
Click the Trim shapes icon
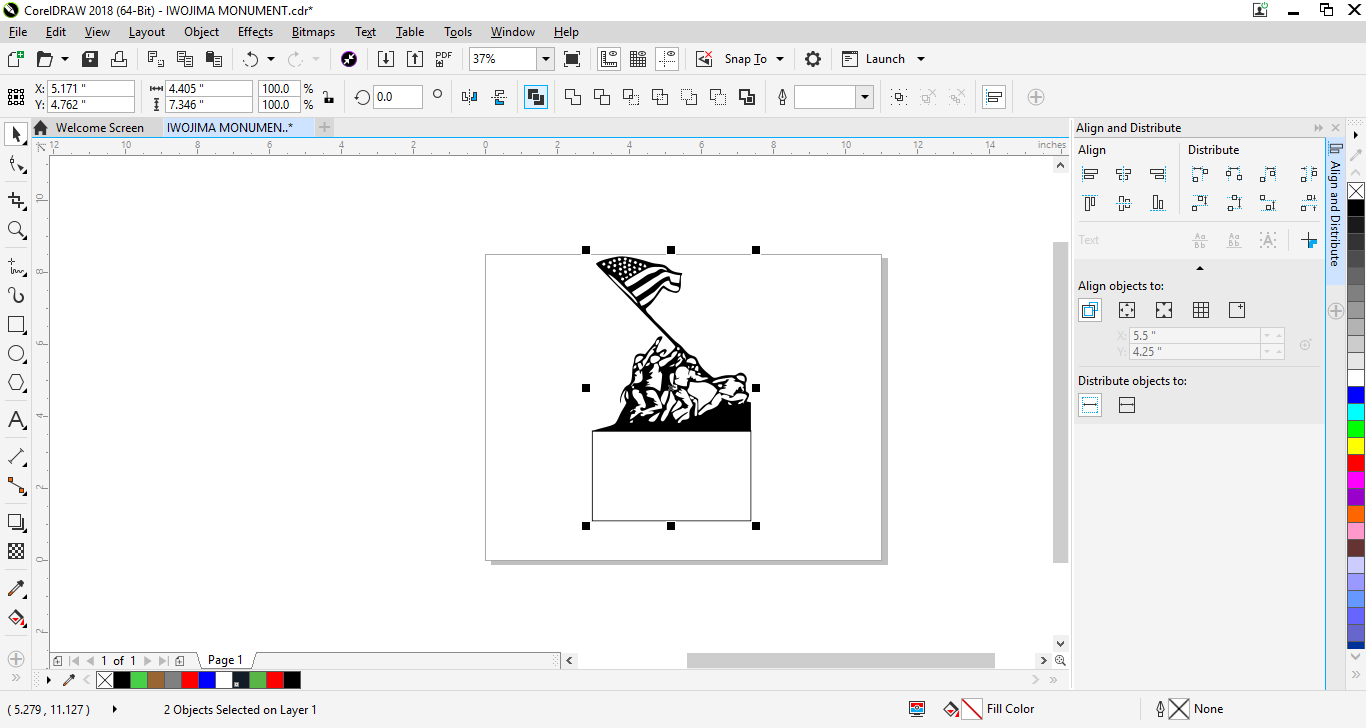pos(601,97)
